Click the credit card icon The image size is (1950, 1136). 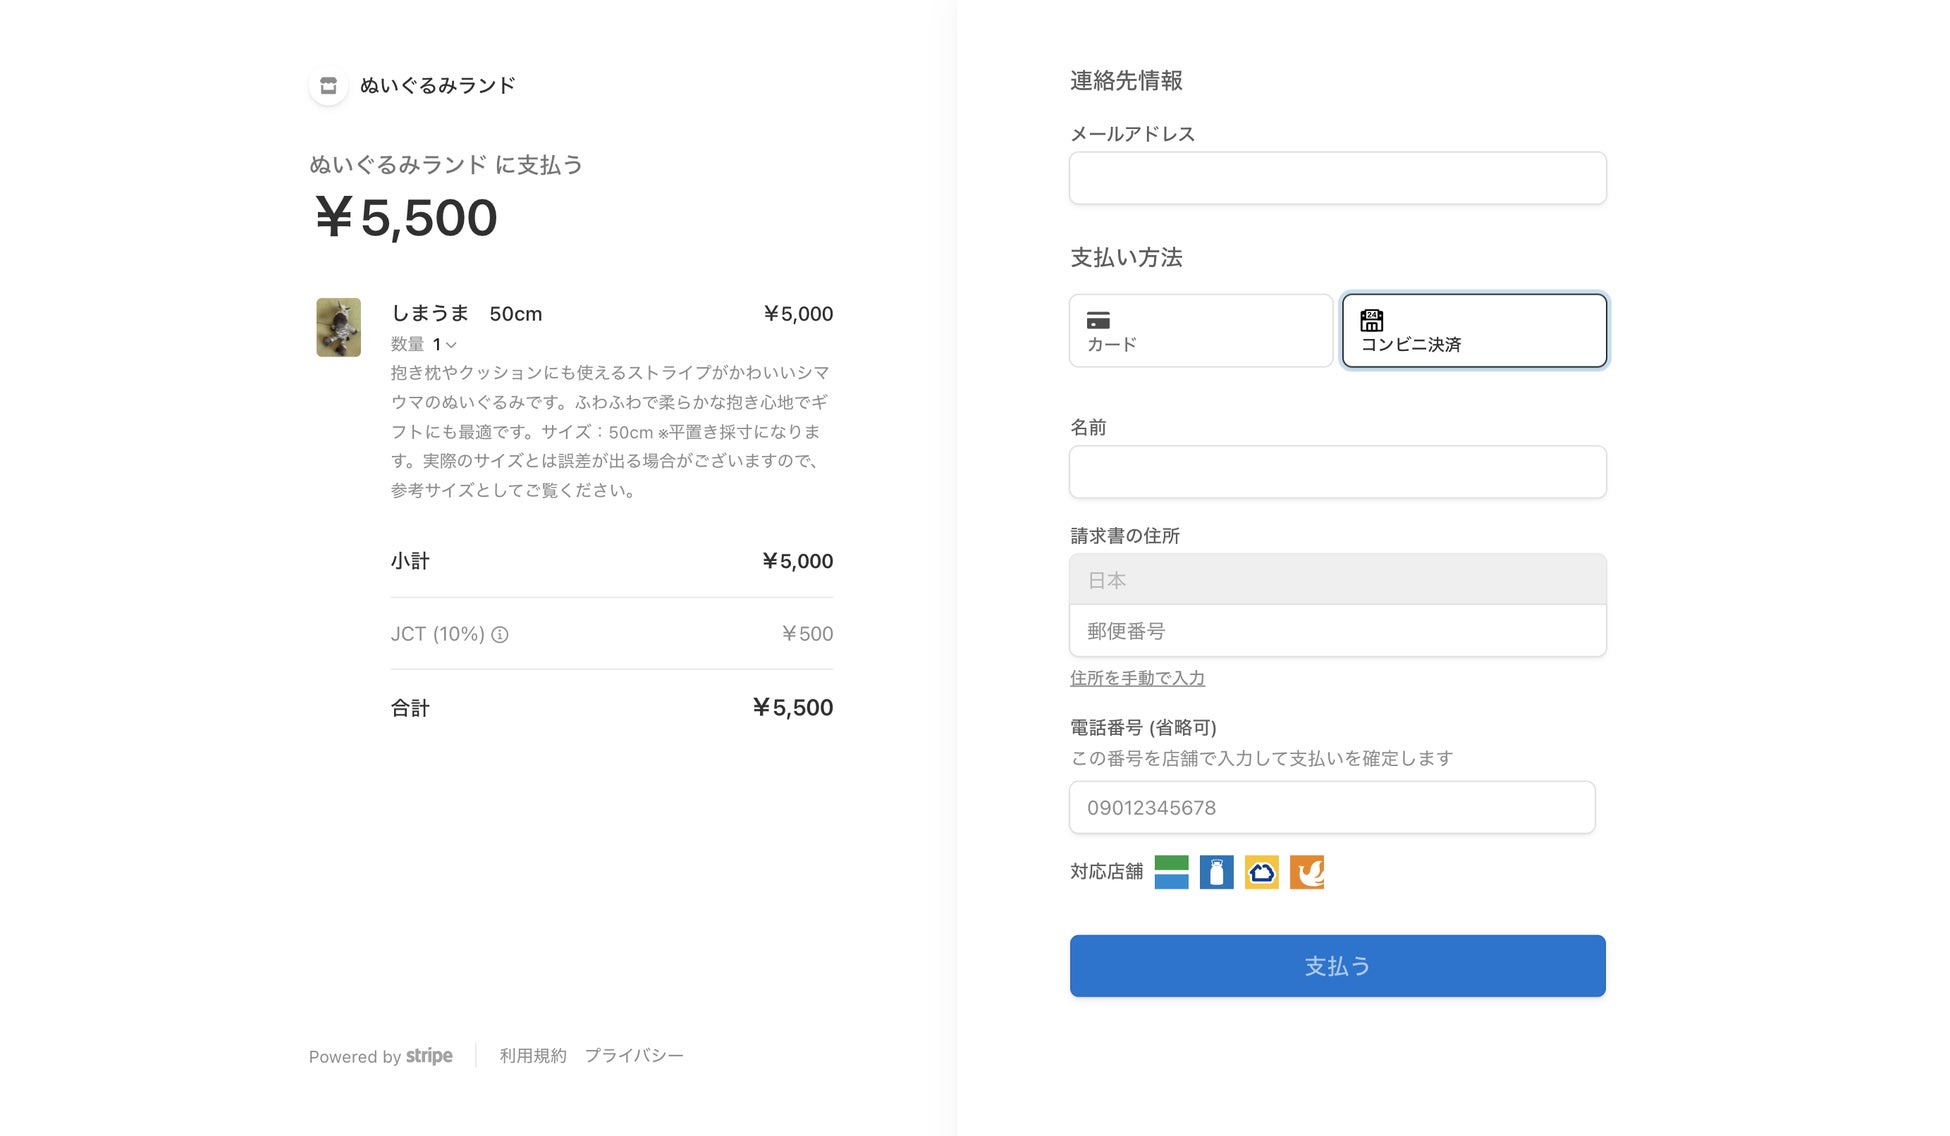pyautogui.click(x=1098, y=320)
